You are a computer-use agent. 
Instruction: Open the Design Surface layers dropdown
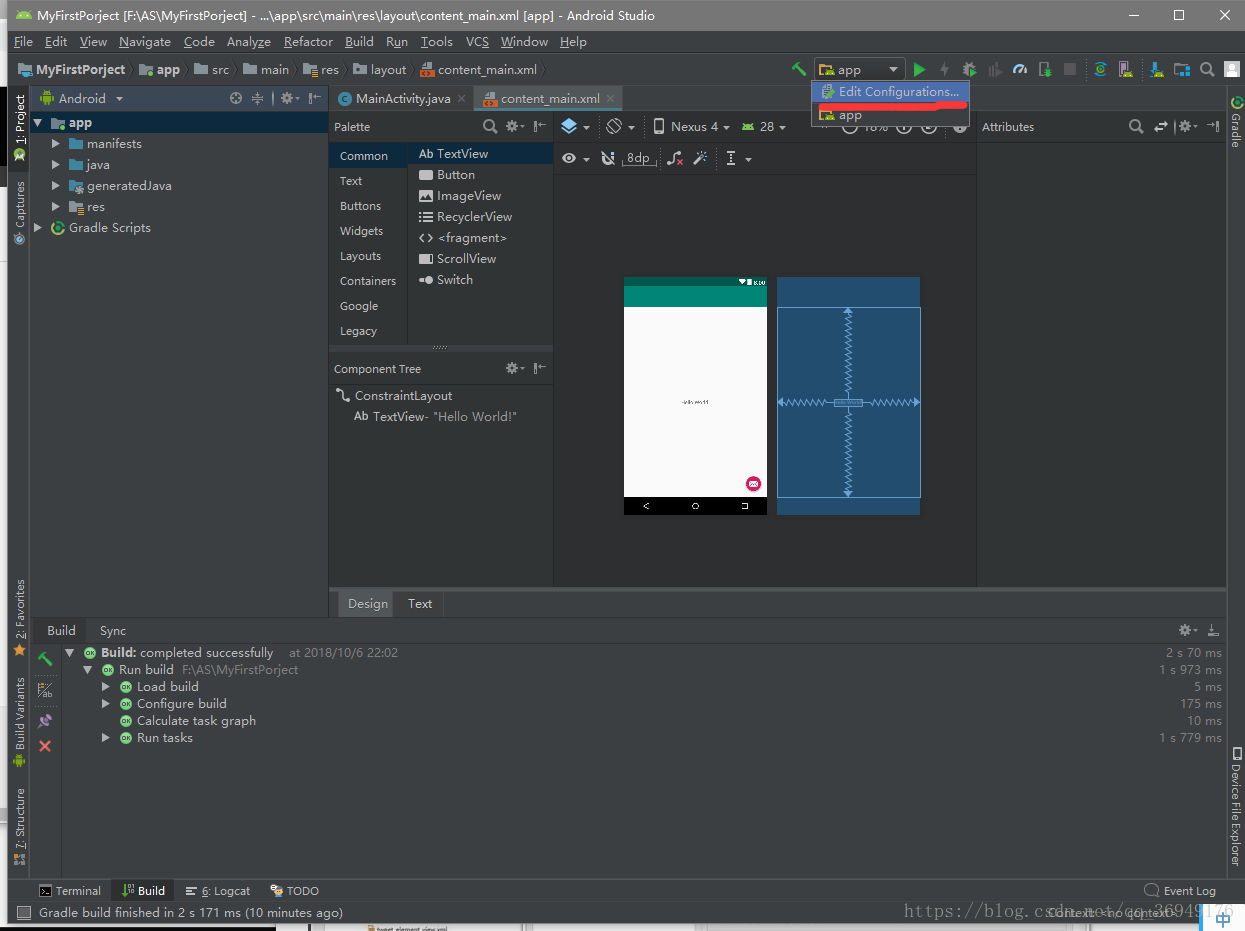(x=575, y=126)
